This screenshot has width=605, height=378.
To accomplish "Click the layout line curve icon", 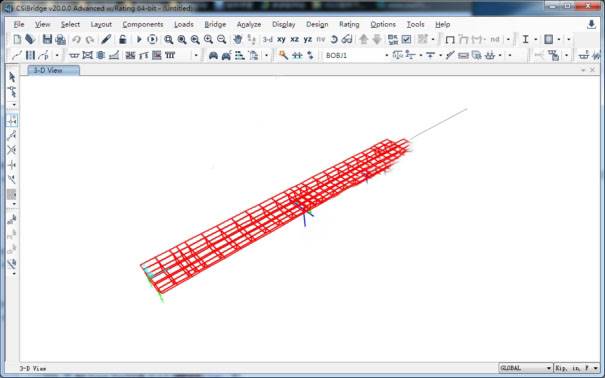I will point(17,55).
